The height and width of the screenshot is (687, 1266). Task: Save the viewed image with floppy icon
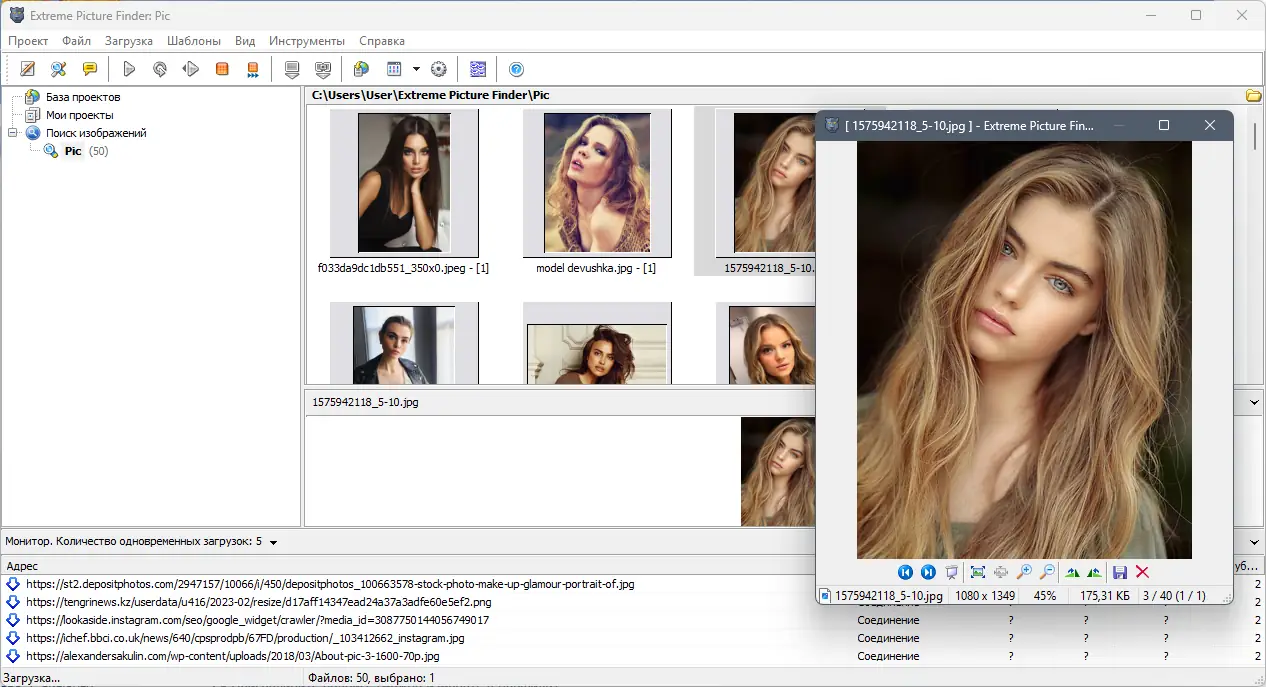1120,572
